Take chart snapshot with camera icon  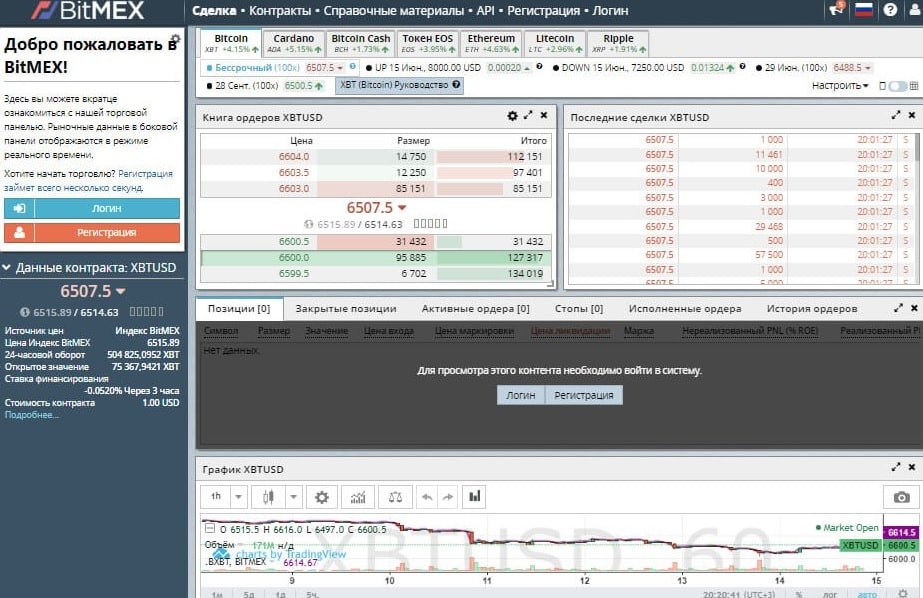[901, 497]
